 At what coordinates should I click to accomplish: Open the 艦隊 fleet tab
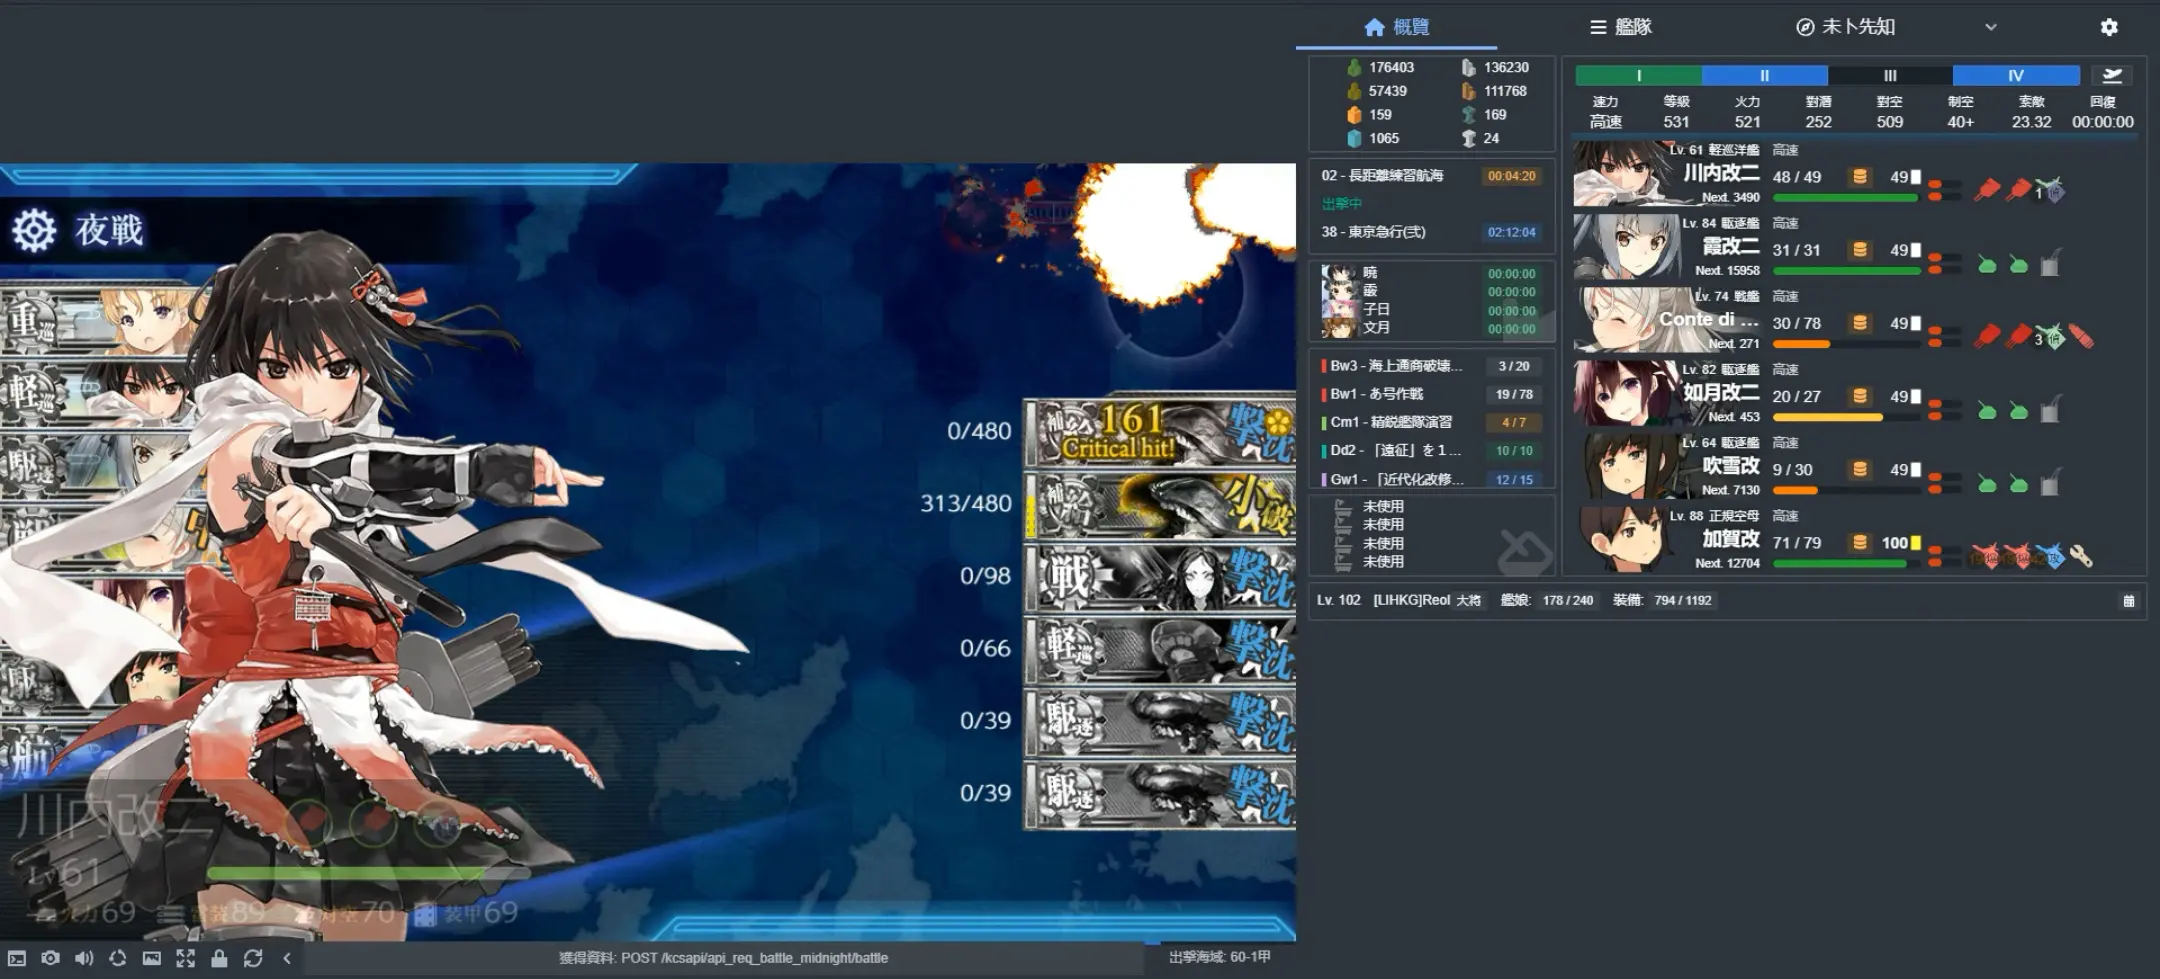(1621, 27)
